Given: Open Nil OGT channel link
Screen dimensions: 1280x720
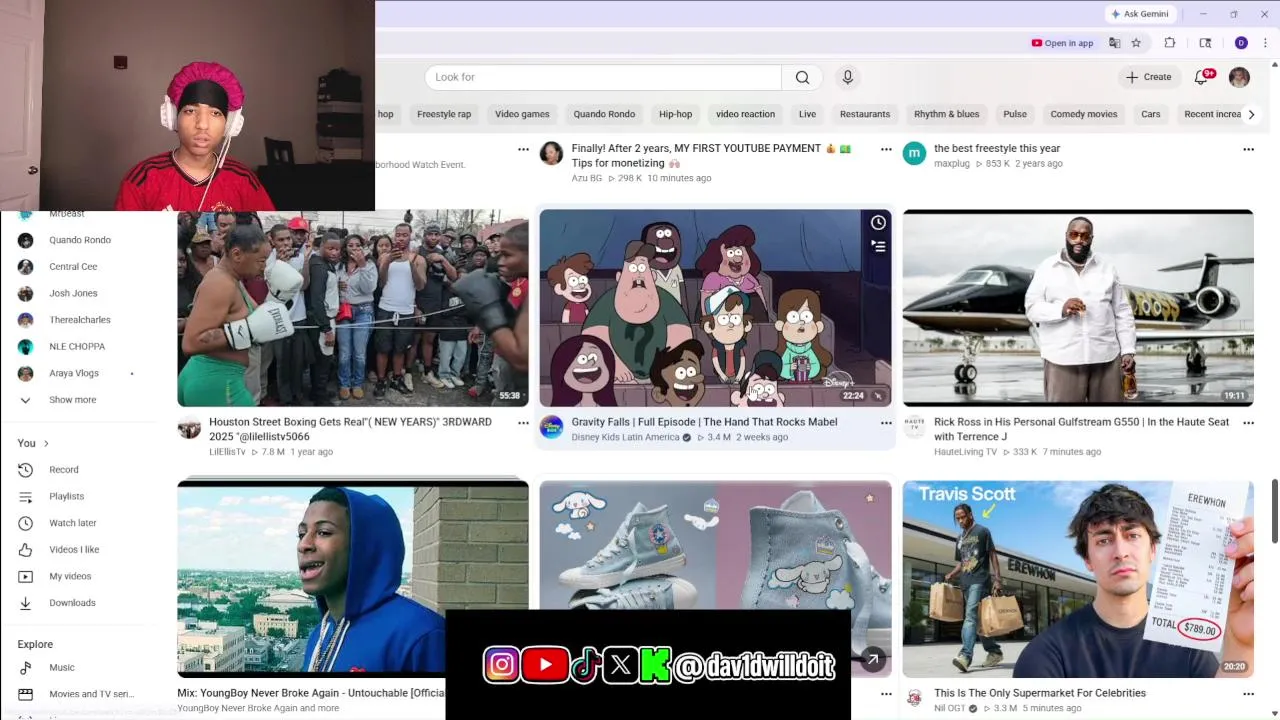Looking at the screenshot, I should [950, 709].
